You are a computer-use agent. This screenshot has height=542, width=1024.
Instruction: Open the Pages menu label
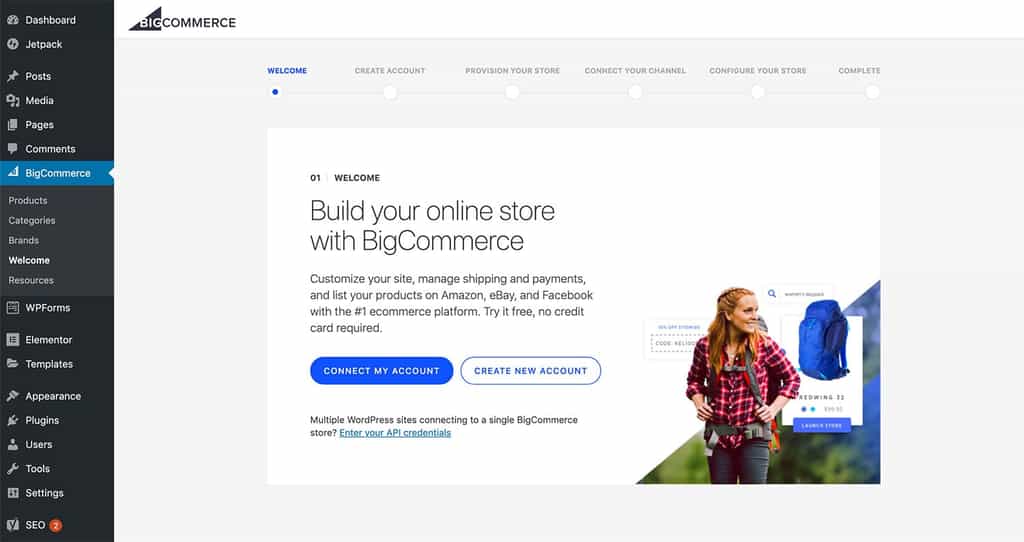pos(39,125)
